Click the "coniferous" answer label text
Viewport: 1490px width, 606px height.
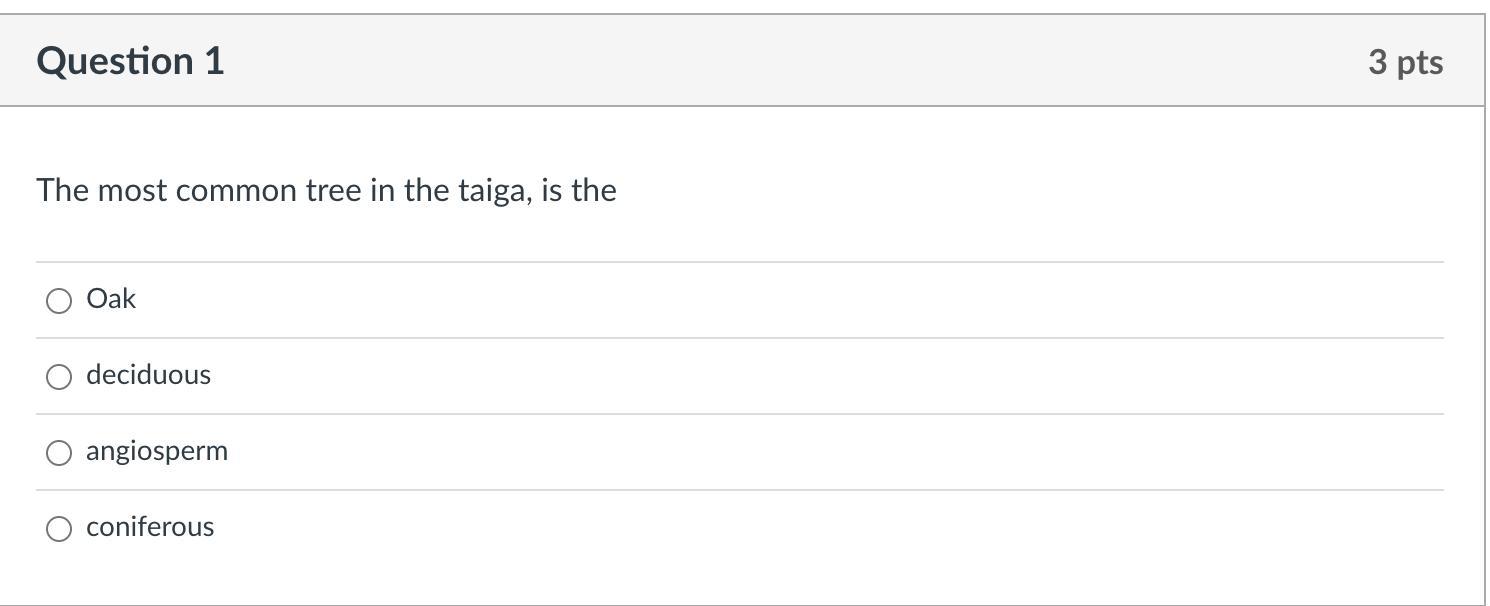tap(150, 527)
